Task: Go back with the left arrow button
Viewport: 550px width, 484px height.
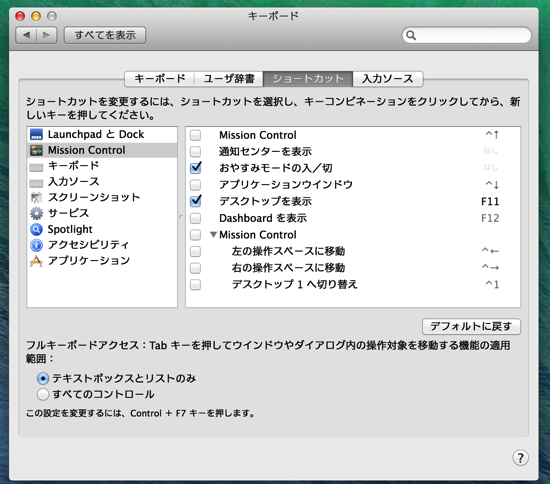Action: (x=26, y=35)
